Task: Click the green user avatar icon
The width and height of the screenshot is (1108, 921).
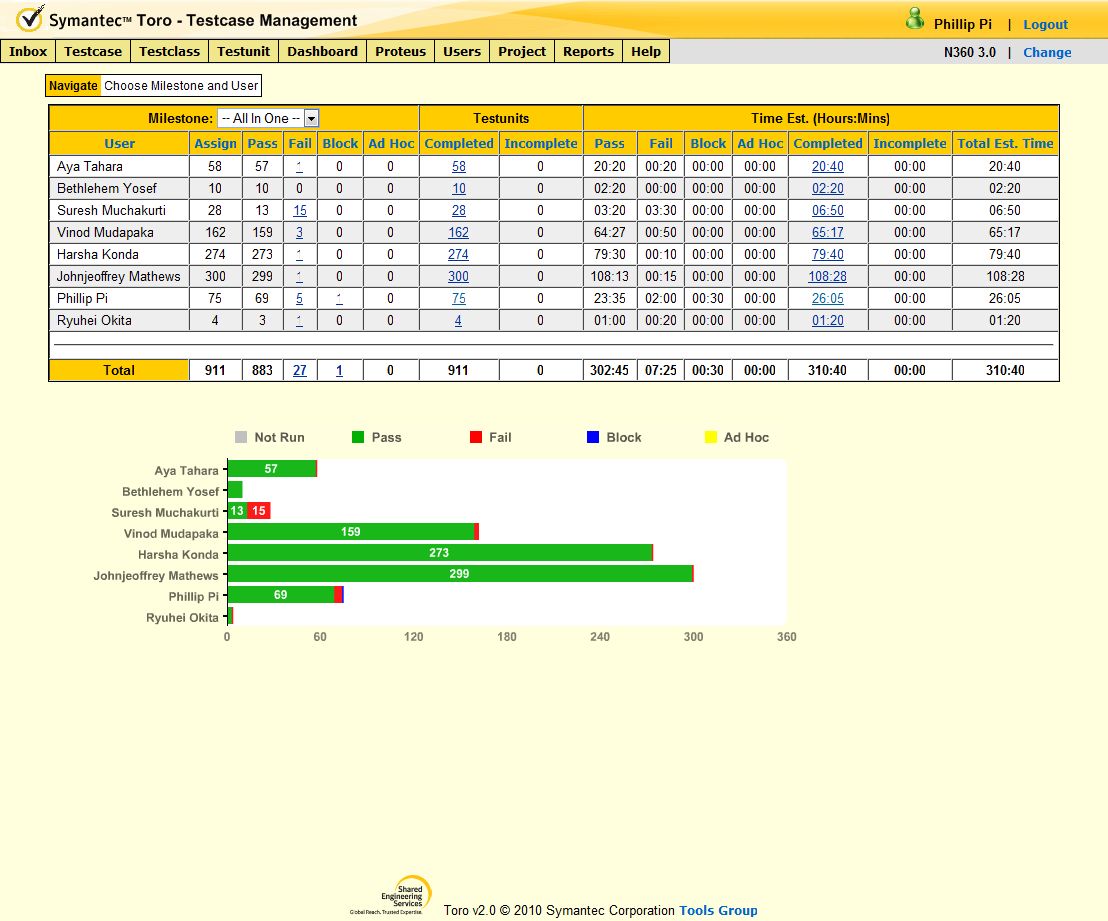Action: click(914, 19)
